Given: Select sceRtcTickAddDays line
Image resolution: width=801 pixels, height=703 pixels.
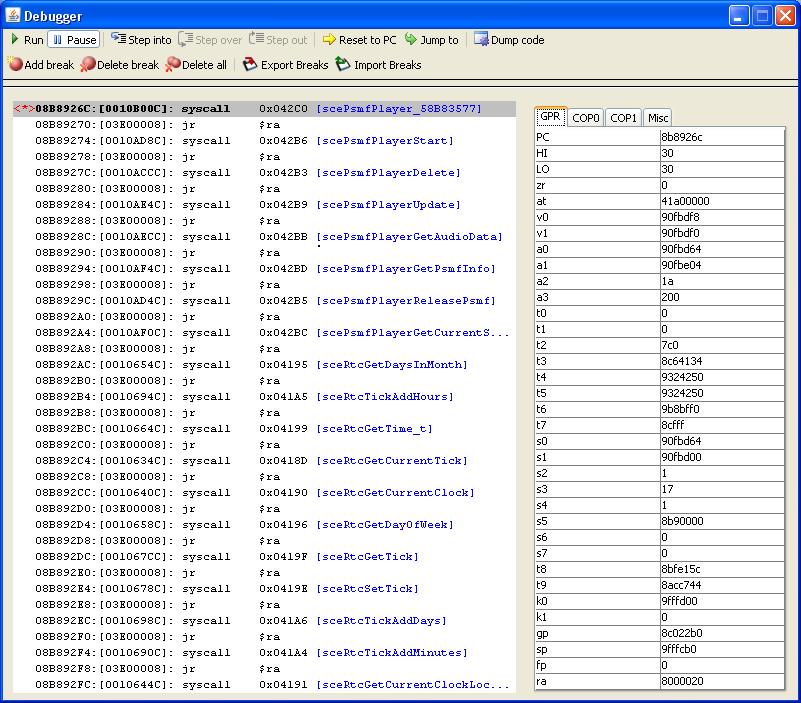Looking at the screenshot, I should (x=264, y=621).
